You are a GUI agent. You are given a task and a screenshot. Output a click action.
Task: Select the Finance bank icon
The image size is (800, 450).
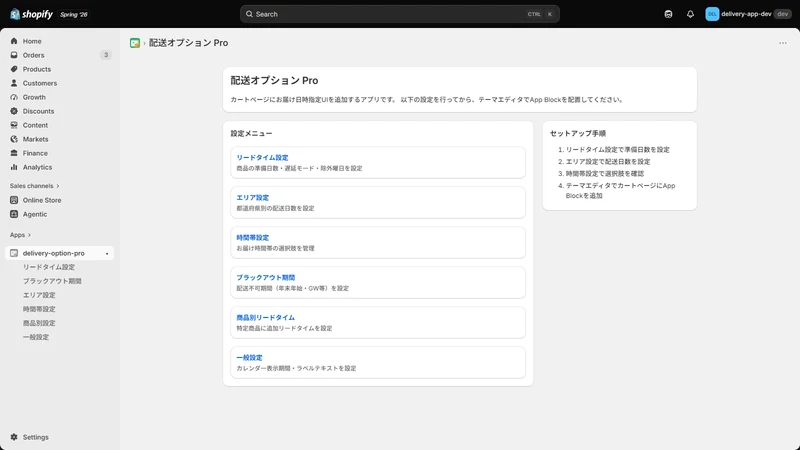14,153
